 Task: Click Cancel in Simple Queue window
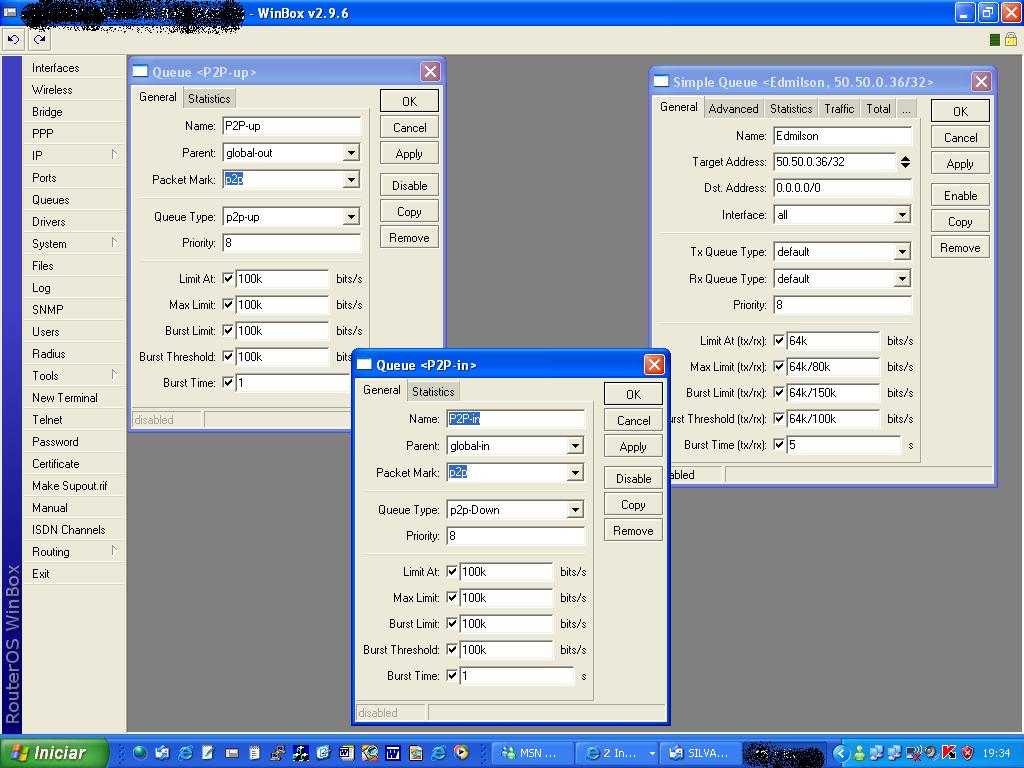pos(960,137)
